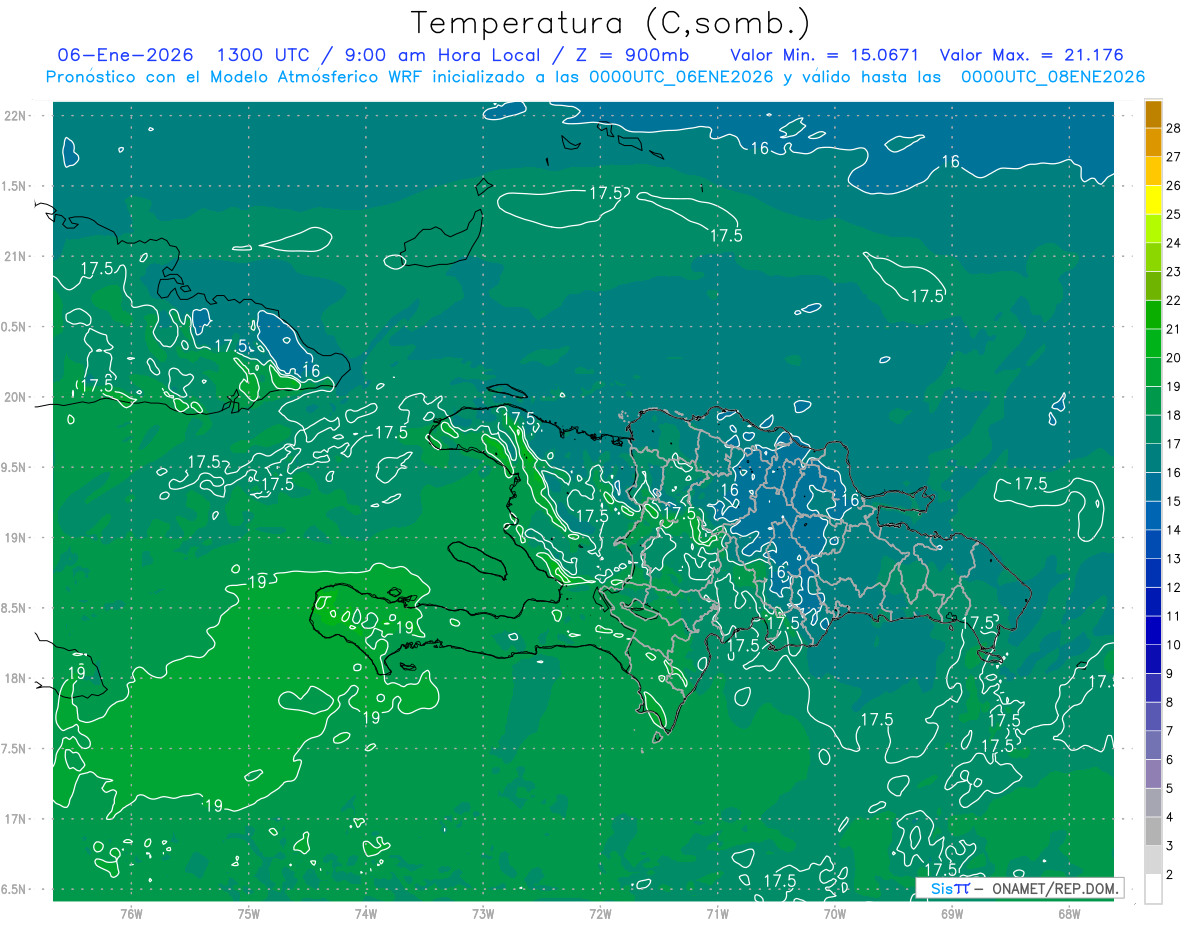The height and width of the screenshot is (927, 1200).
Task: Click the "72W" longitude axis label
Action: coord(600,914)
